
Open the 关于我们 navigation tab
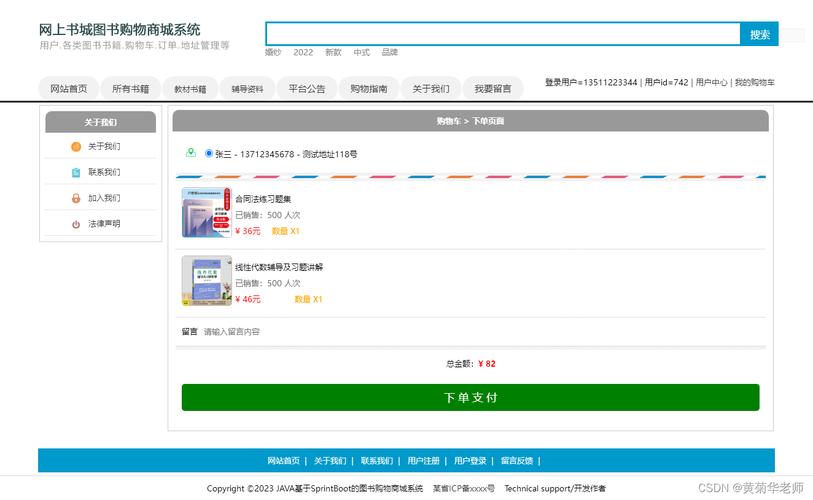tap(431, 89)
